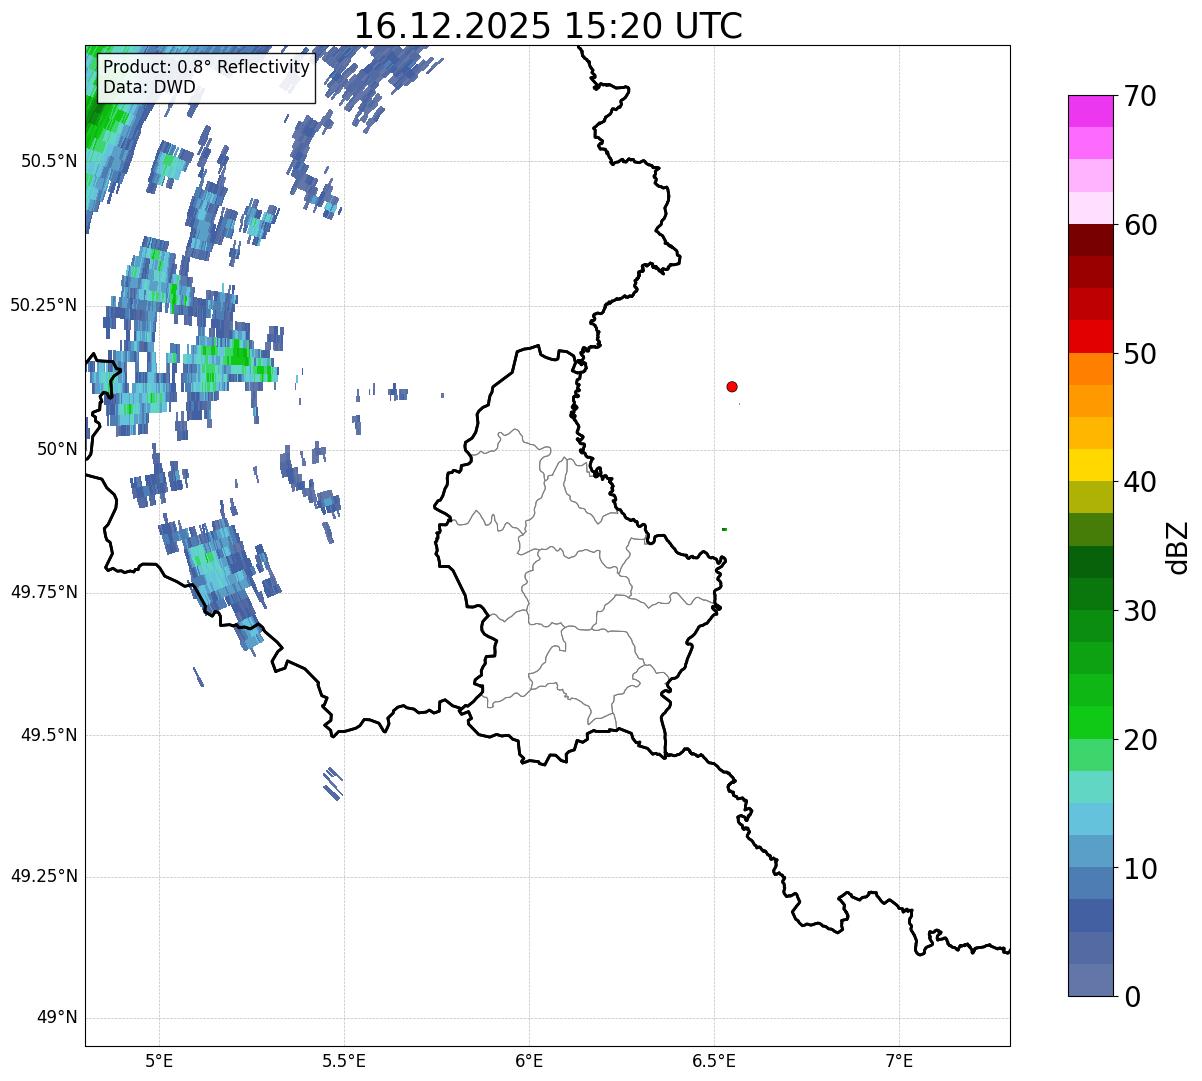Click the longitude label 6°E
The width and height of the screenshot is (1202, 1081).
tap(529, 1060)
